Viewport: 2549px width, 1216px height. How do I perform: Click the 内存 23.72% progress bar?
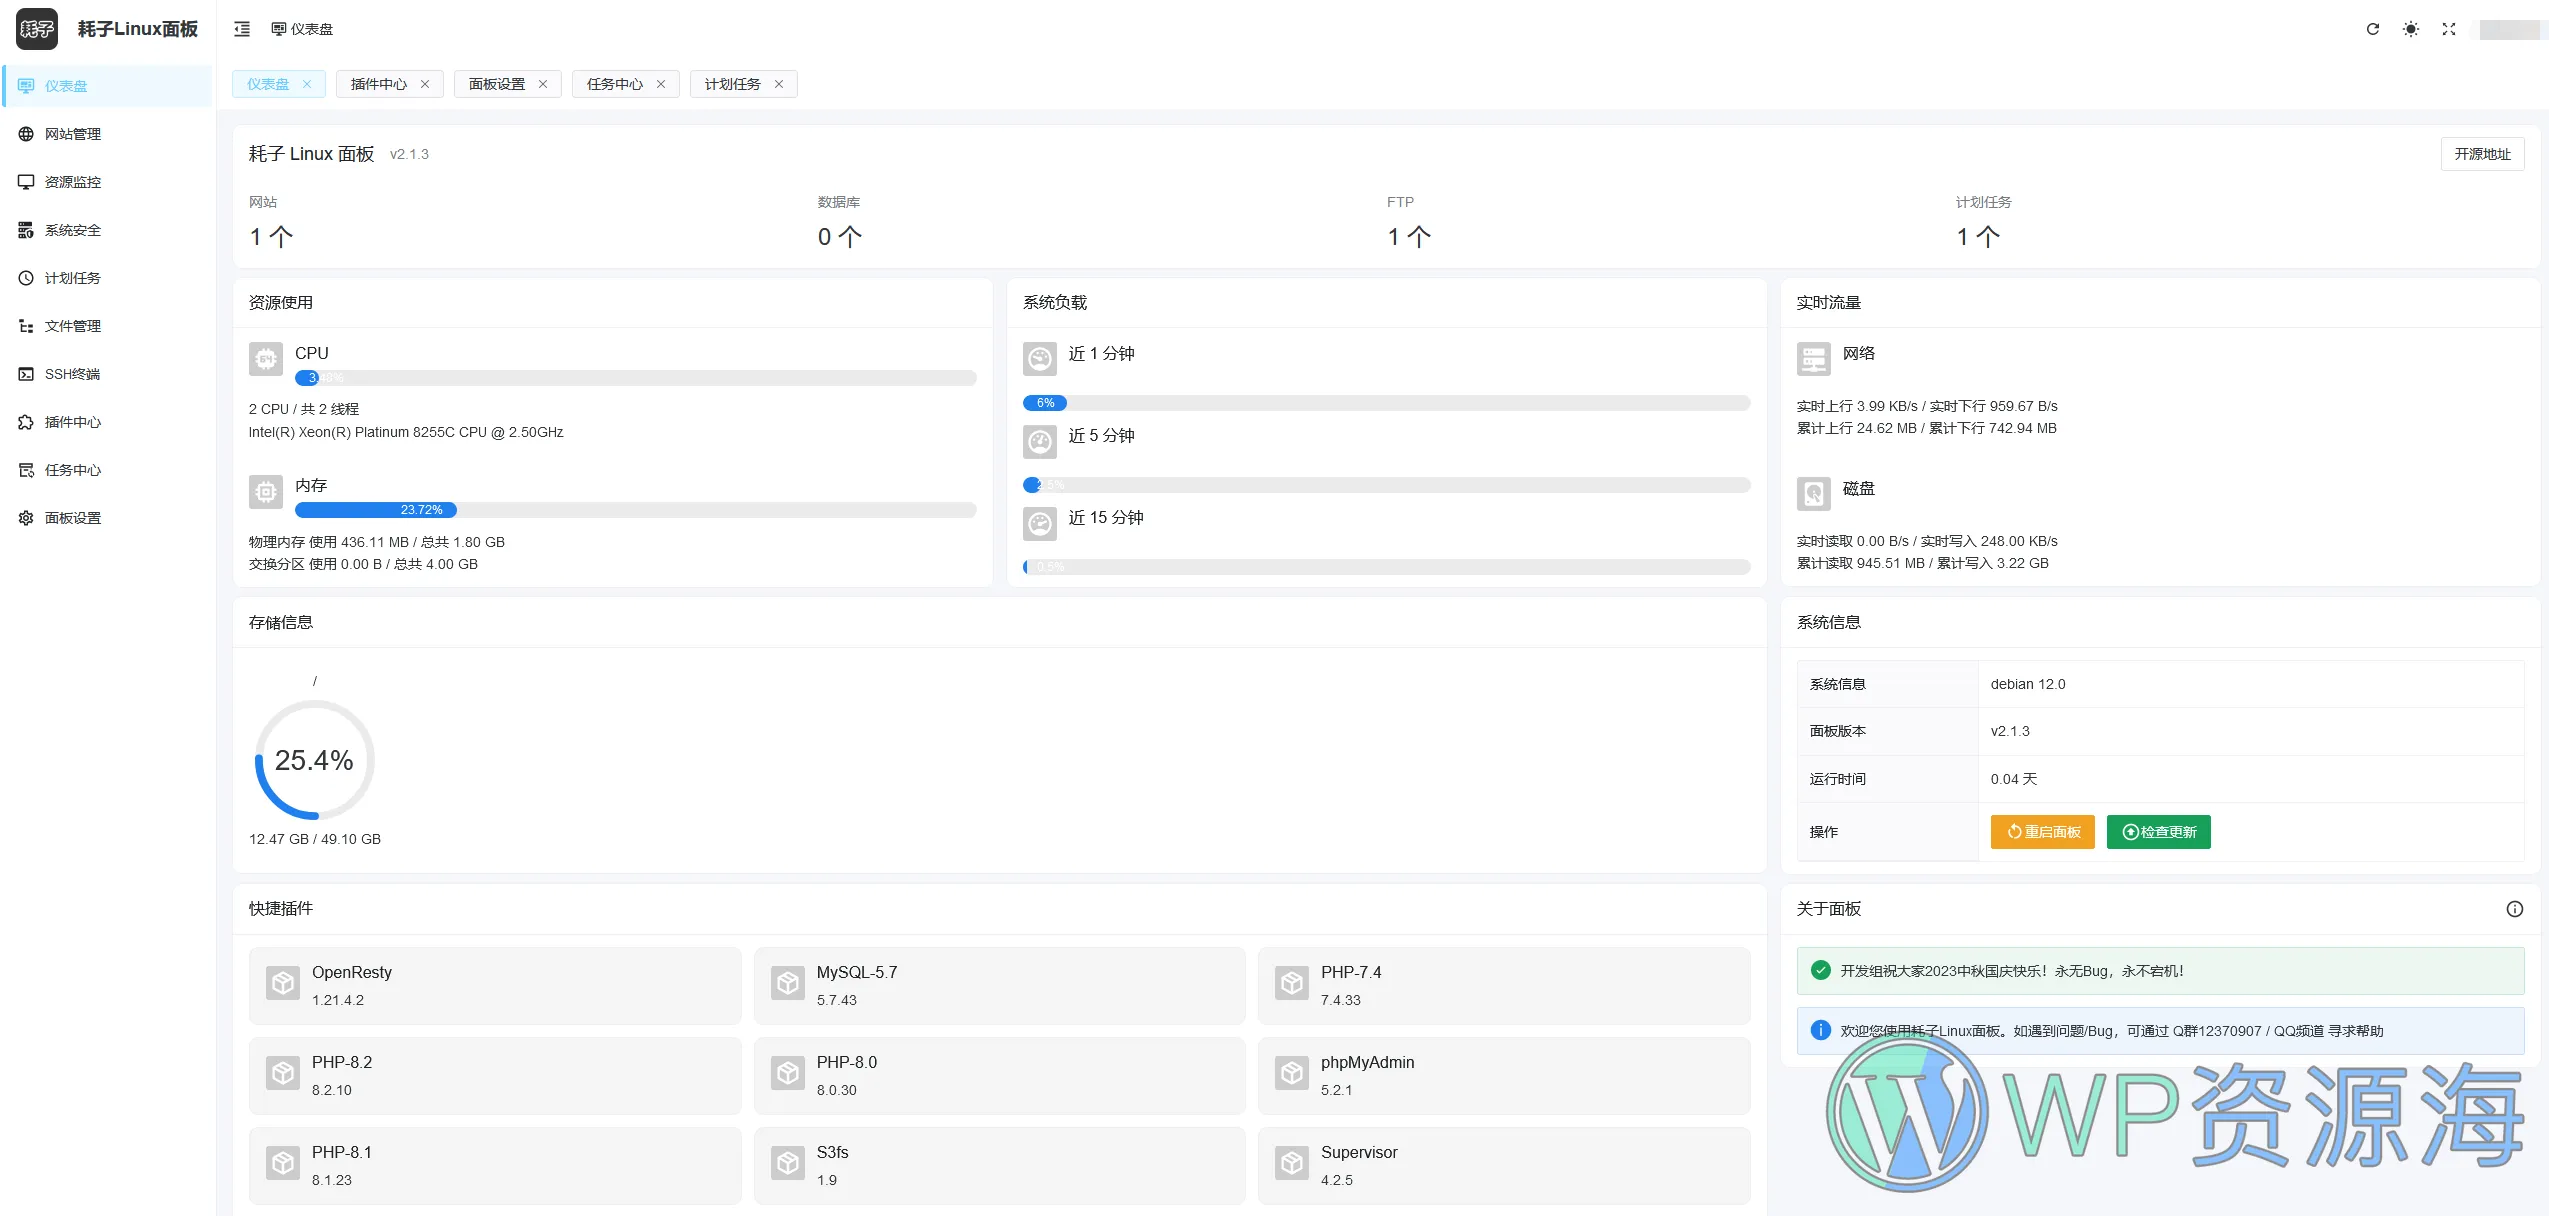[636, 510]
